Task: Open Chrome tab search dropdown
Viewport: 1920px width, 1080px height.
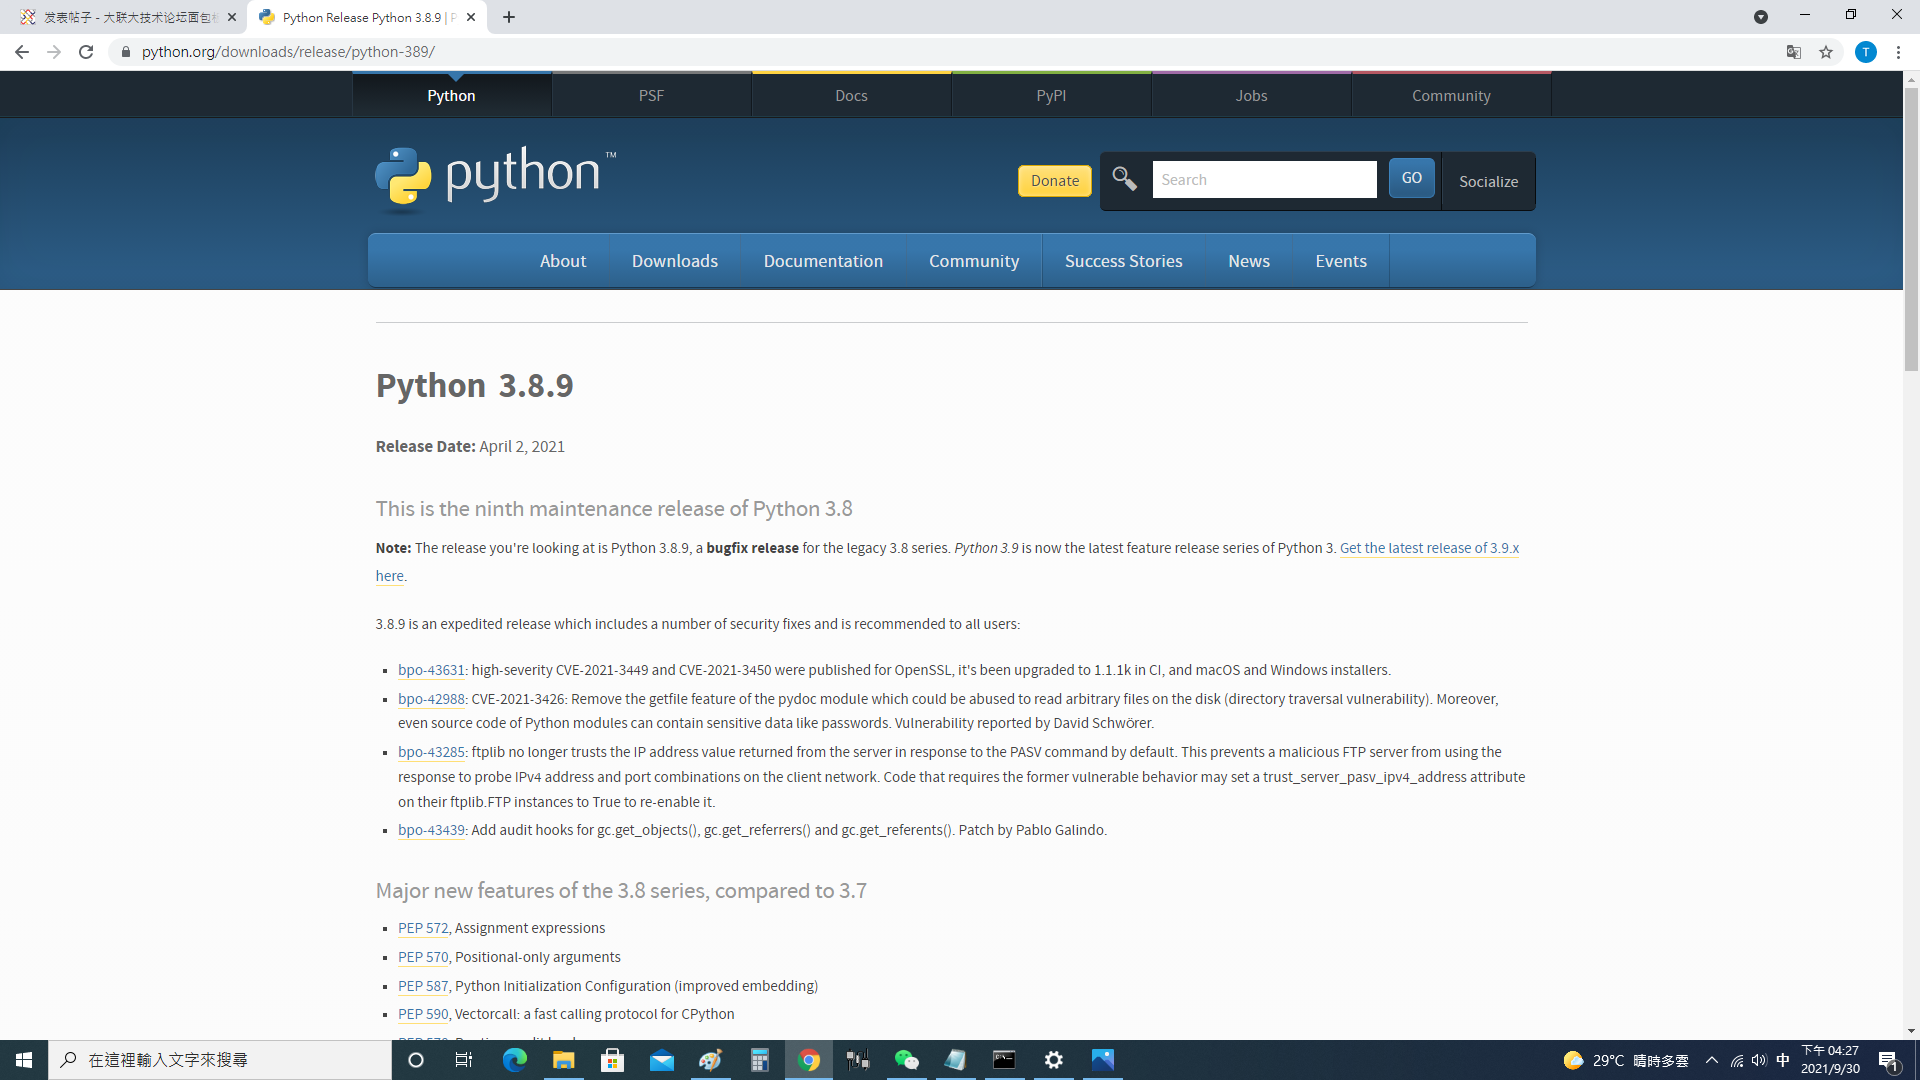Action: [x=1760, y=17]
